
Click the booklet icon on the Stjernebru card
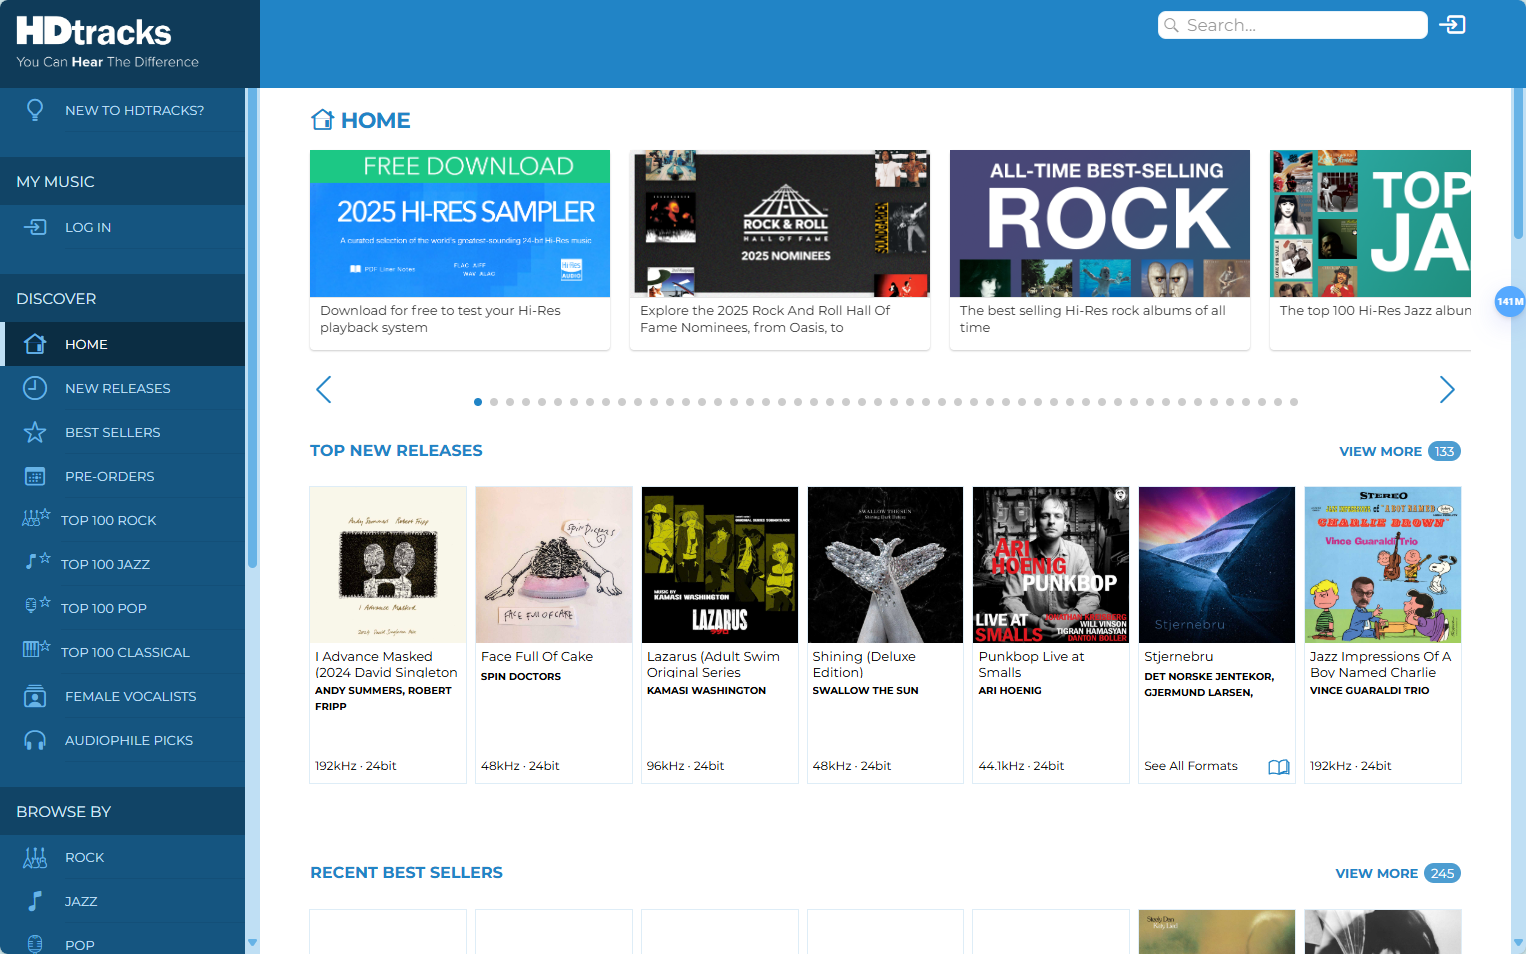1279,767
